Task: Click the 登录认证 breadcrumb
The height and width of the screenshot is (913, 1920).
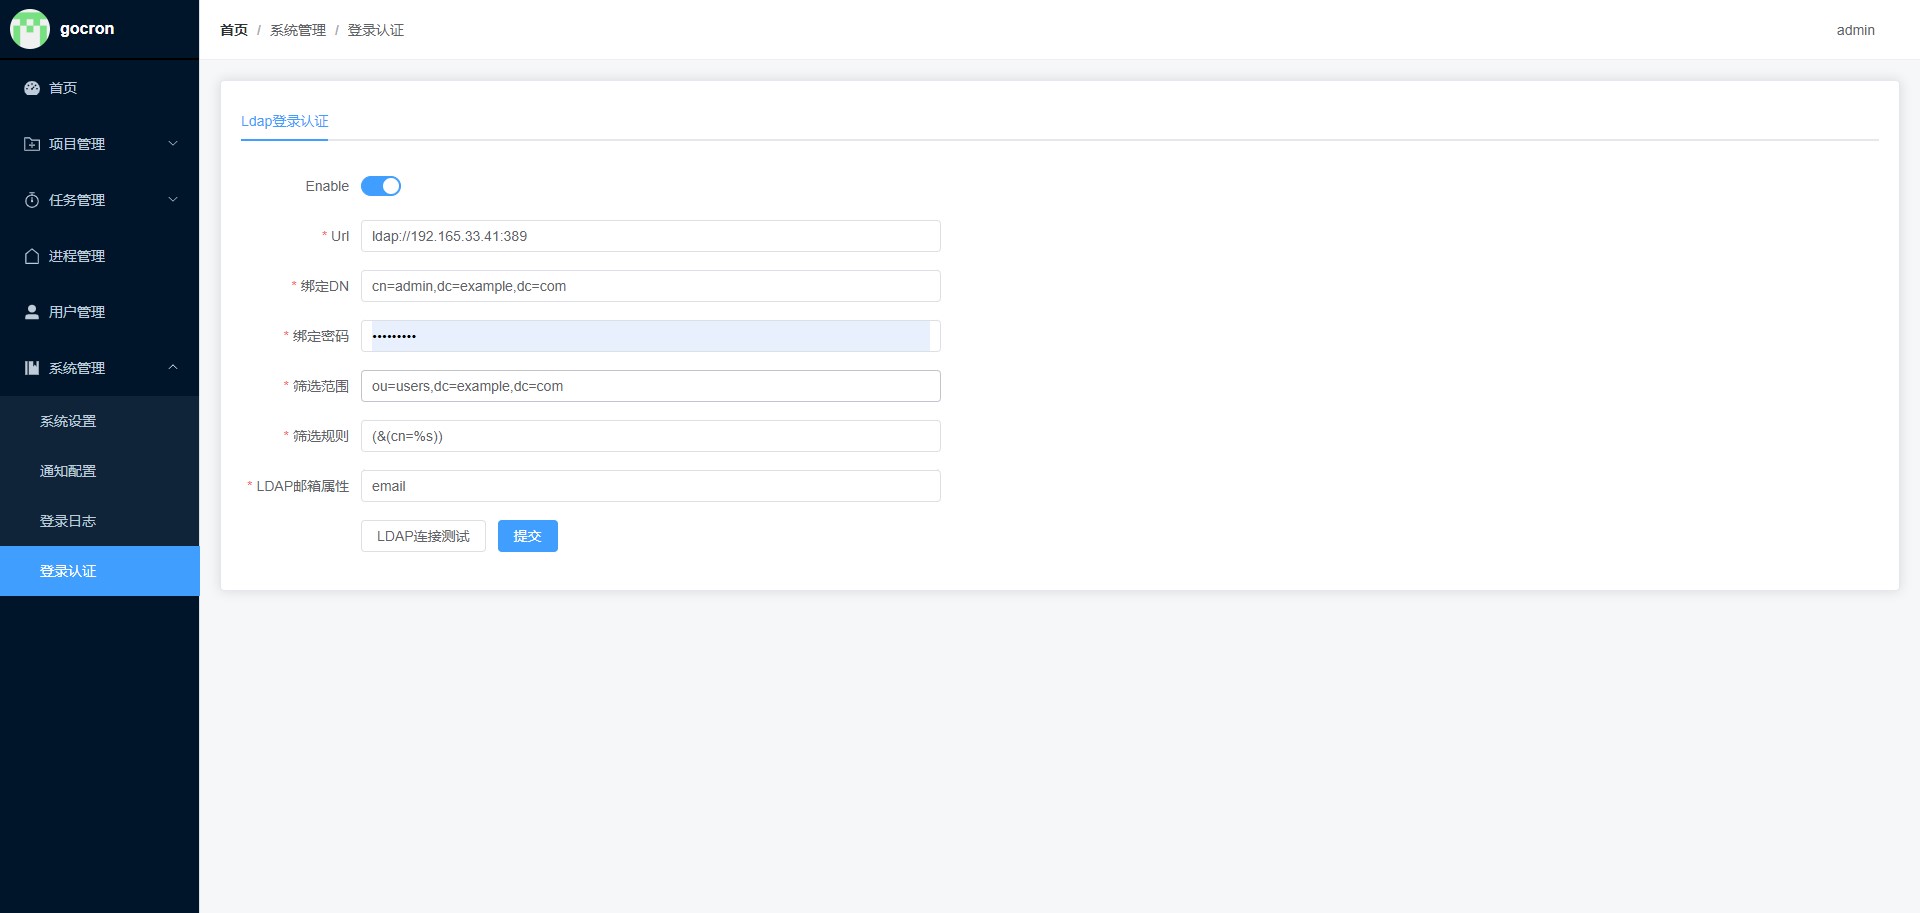Action: 376,30
